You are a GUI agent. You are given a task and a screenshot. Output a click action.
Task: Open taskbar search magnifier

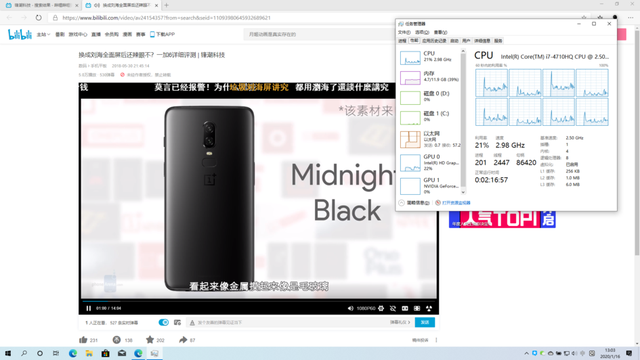tap(24, 353)
